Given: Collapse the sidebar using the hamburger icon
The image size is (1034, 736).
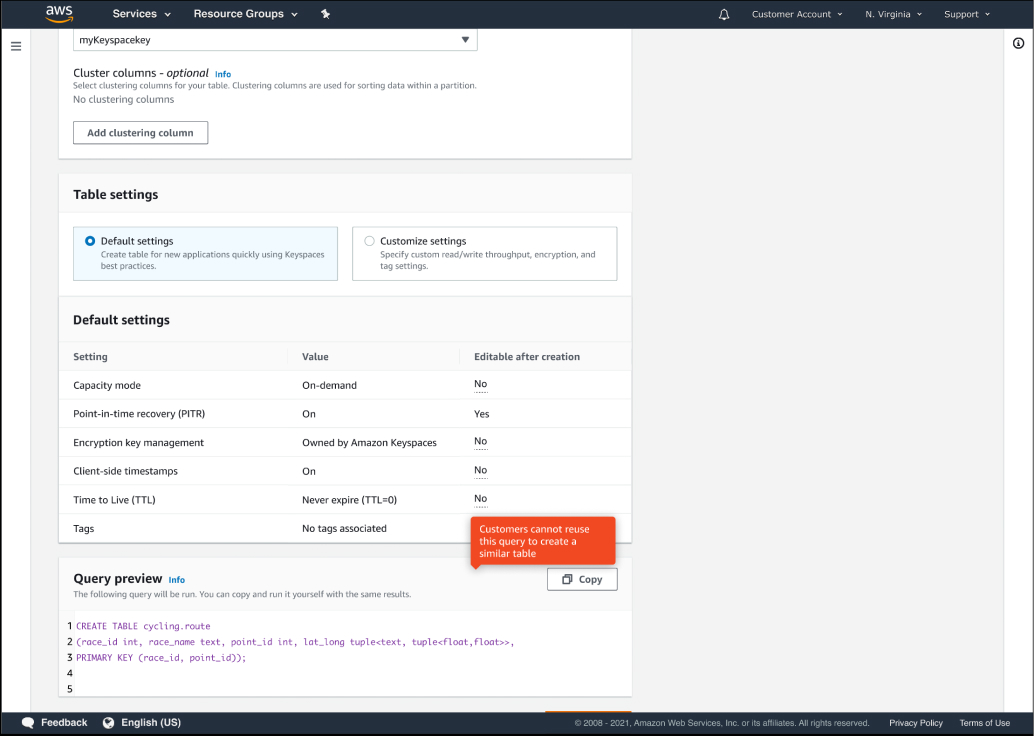Looking at the screenshot, I should tap(15, 45).
